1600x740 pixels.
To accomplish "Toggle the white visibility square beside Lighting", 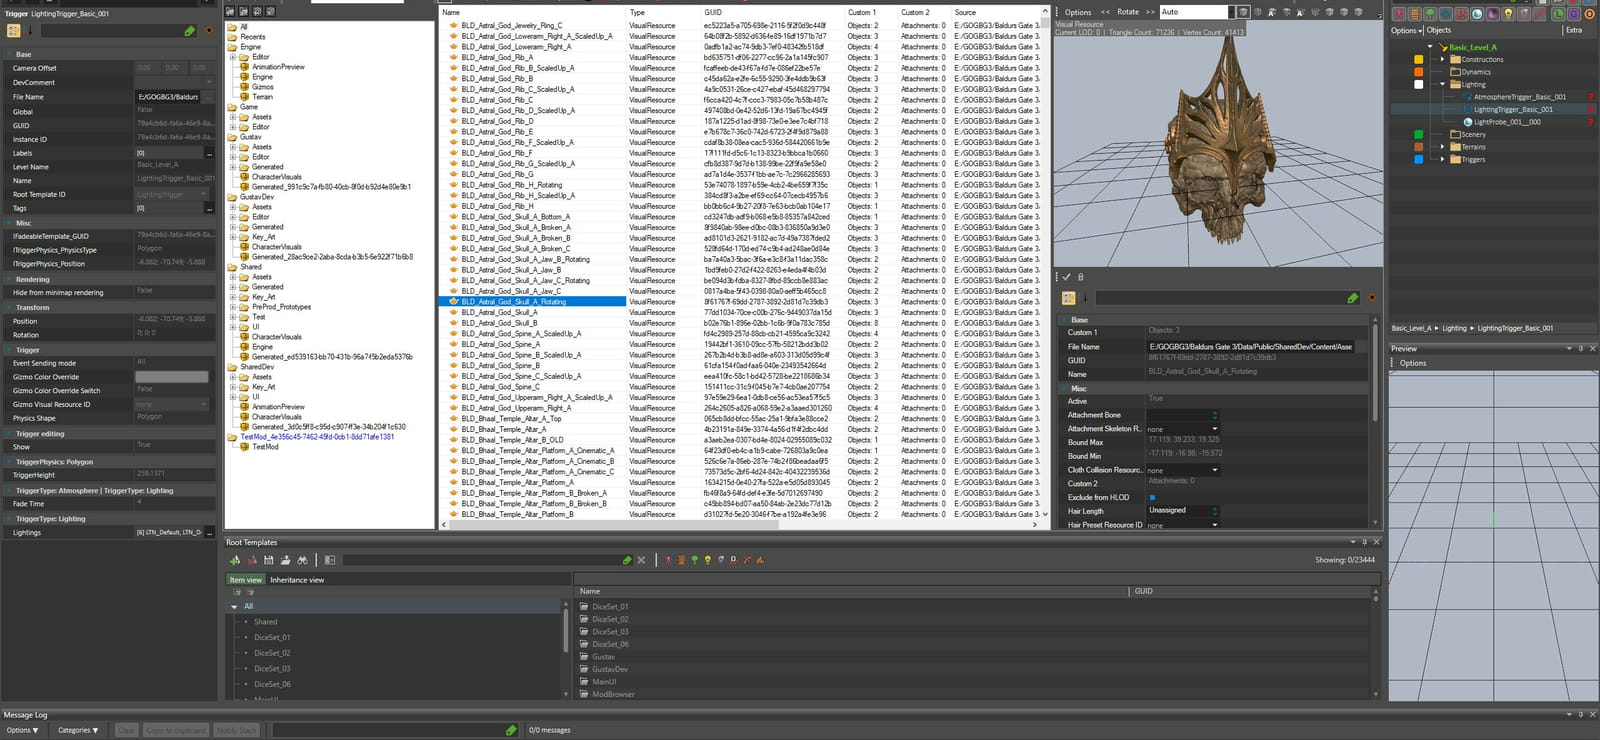I will tap(1418, 84).
